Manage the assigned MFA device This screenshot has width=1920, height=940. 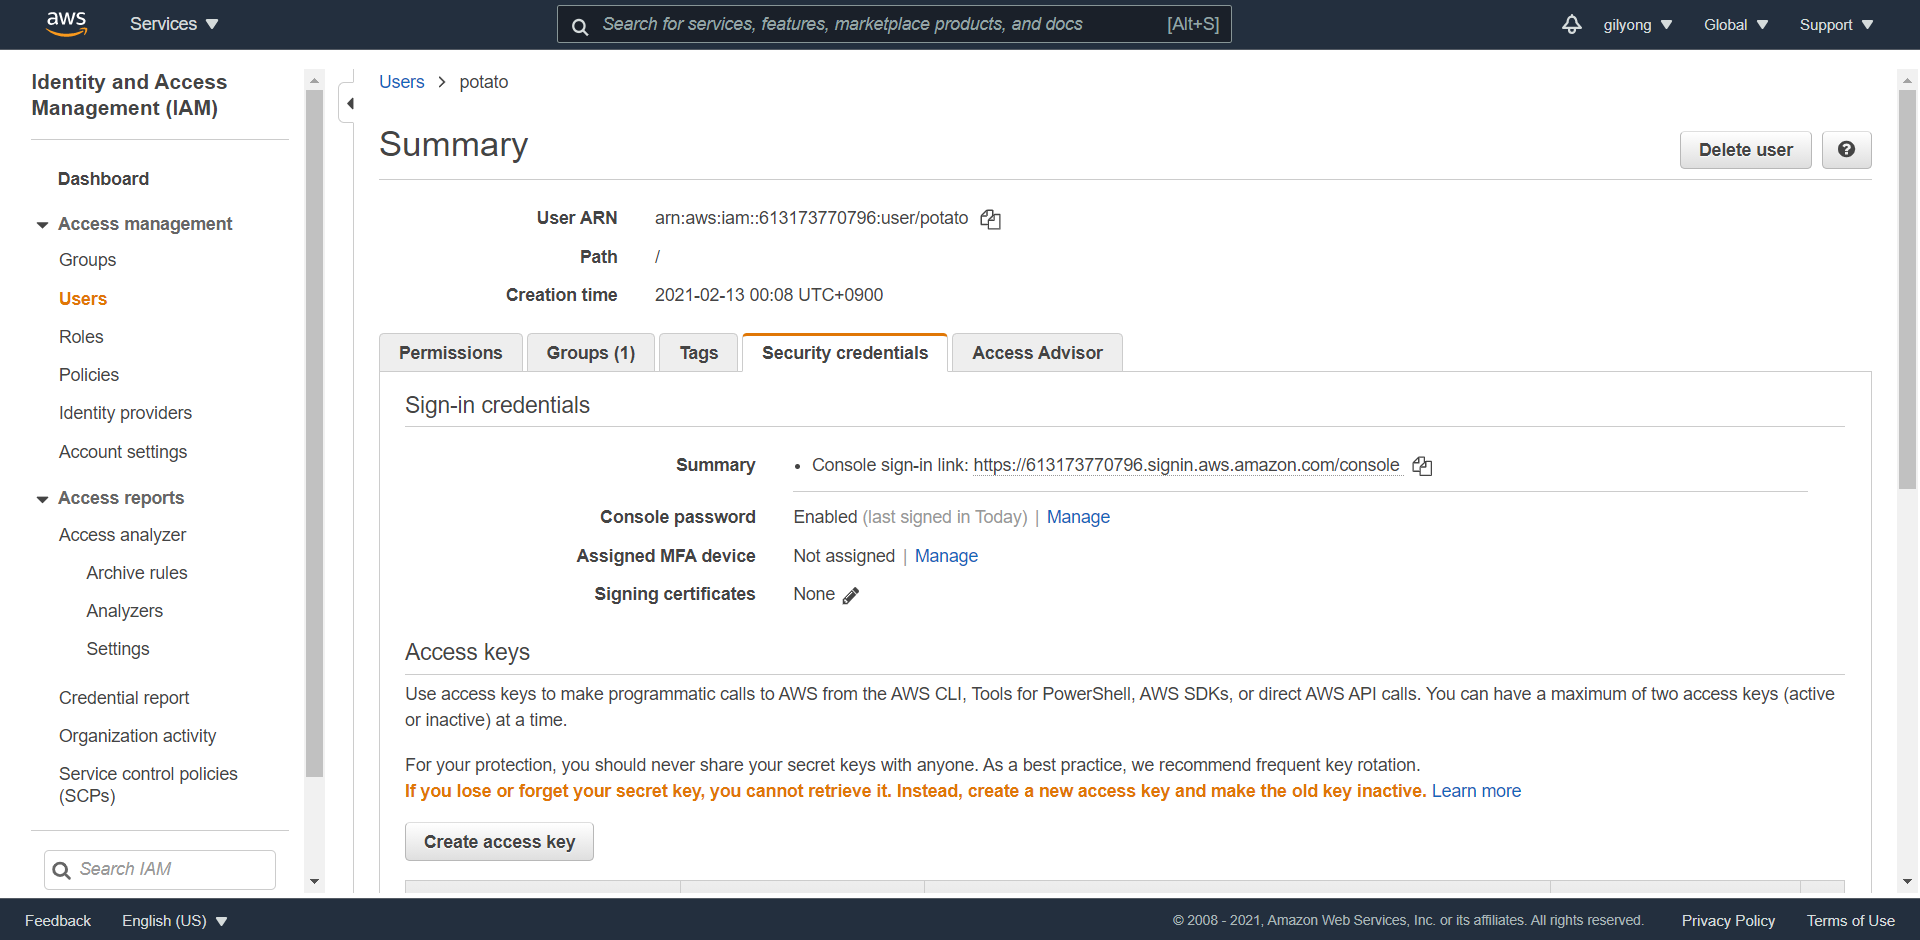(x=946, y=556)
